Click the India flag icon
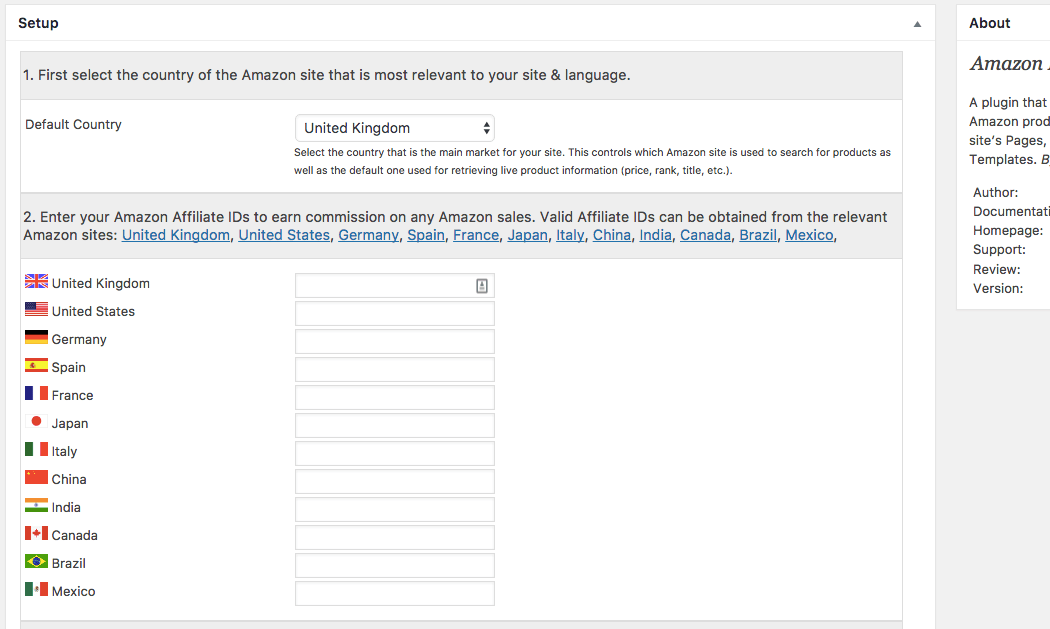1050x629 pixels. (36, 505)
